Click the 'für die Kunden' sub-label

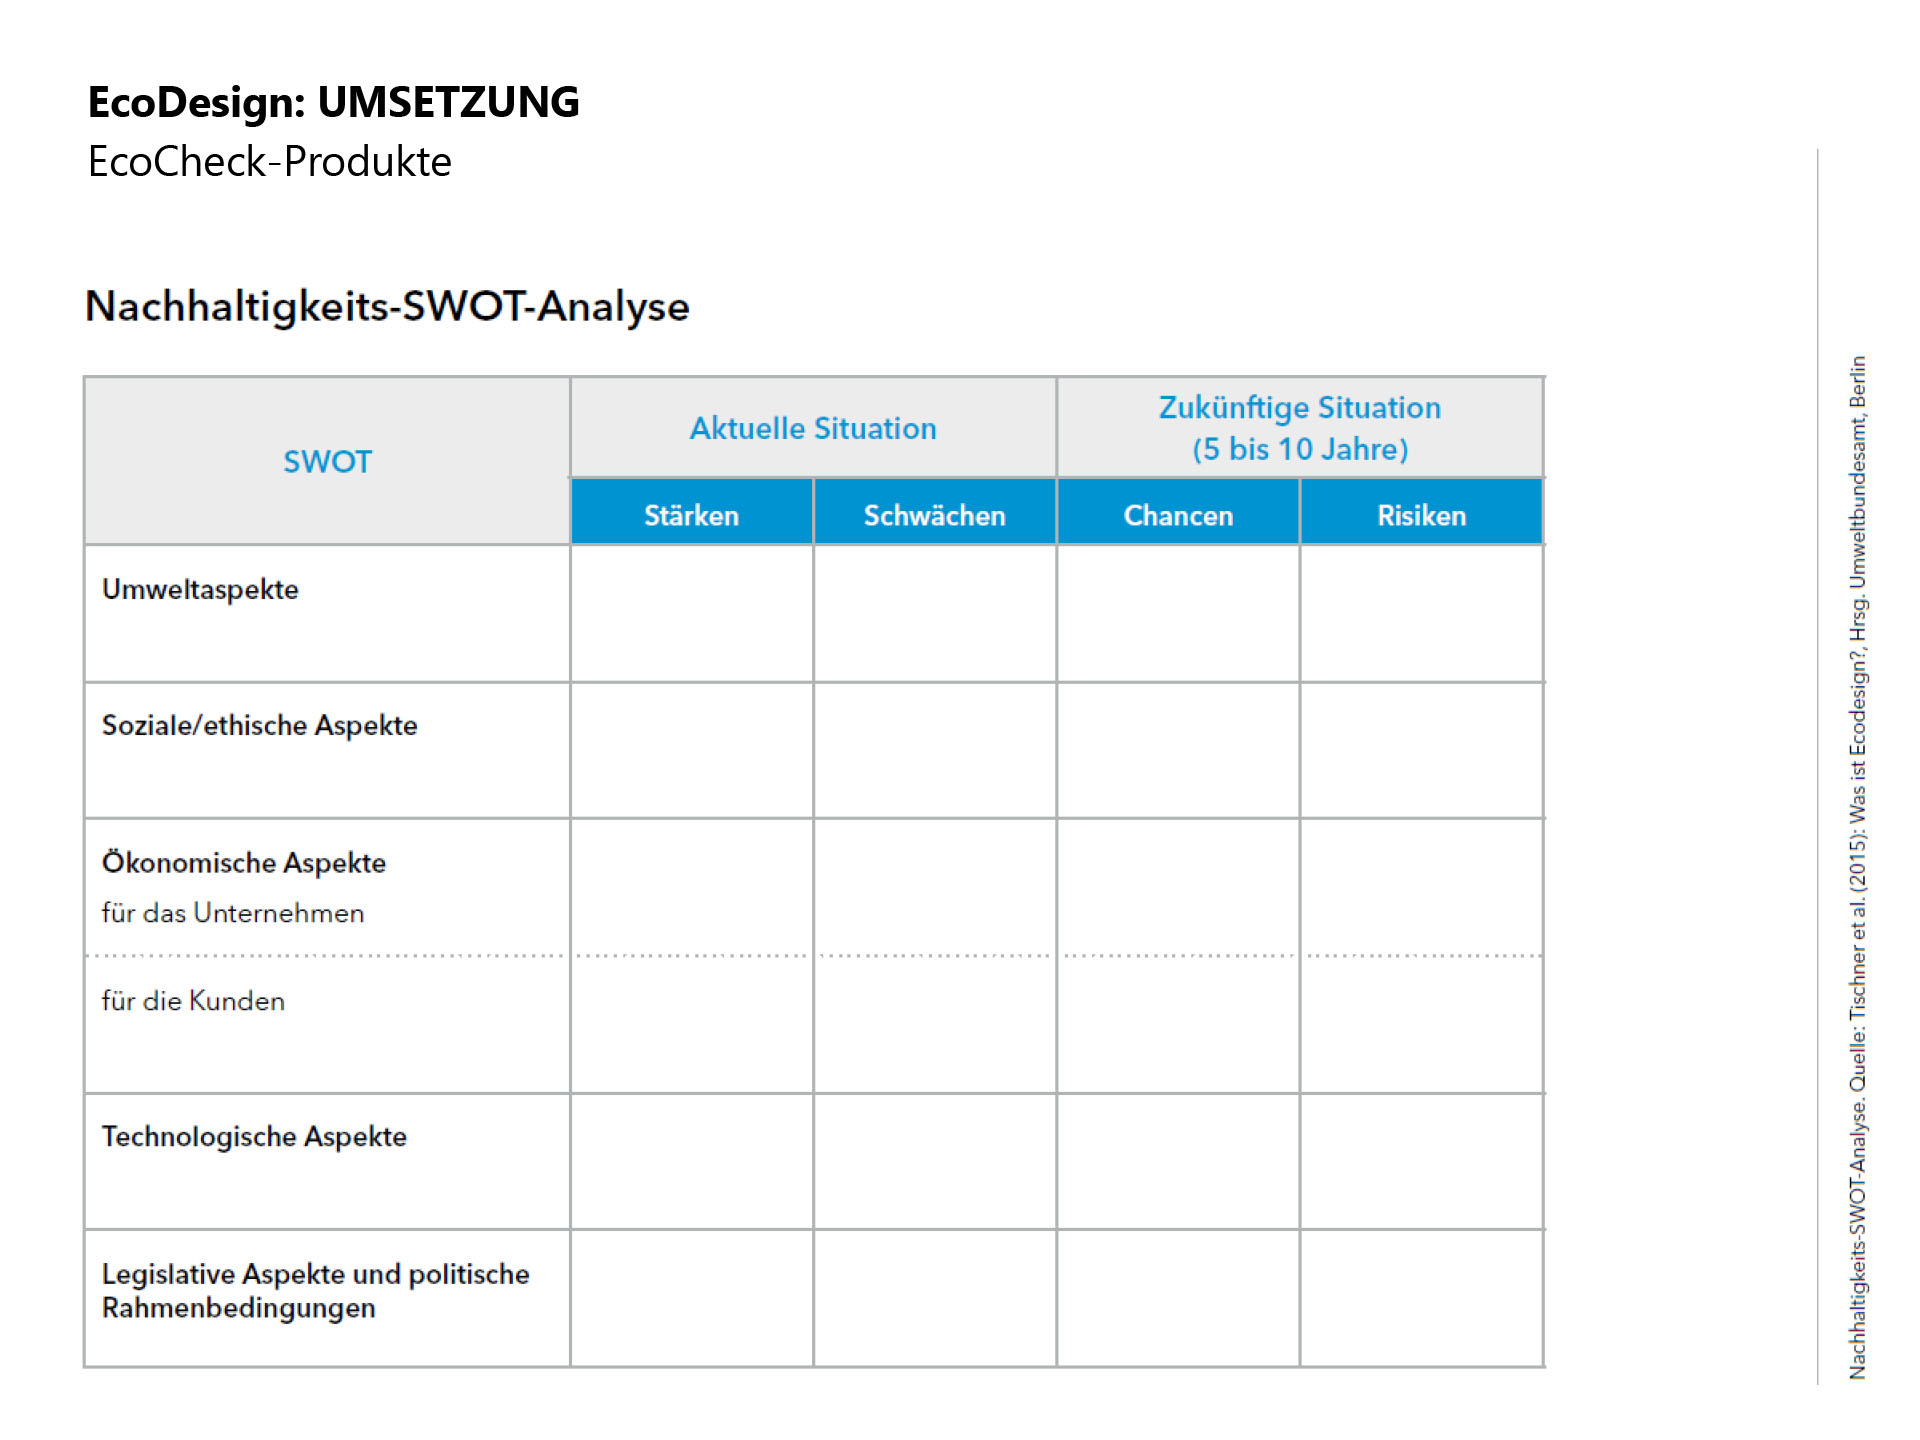[x=193, y=1001]
